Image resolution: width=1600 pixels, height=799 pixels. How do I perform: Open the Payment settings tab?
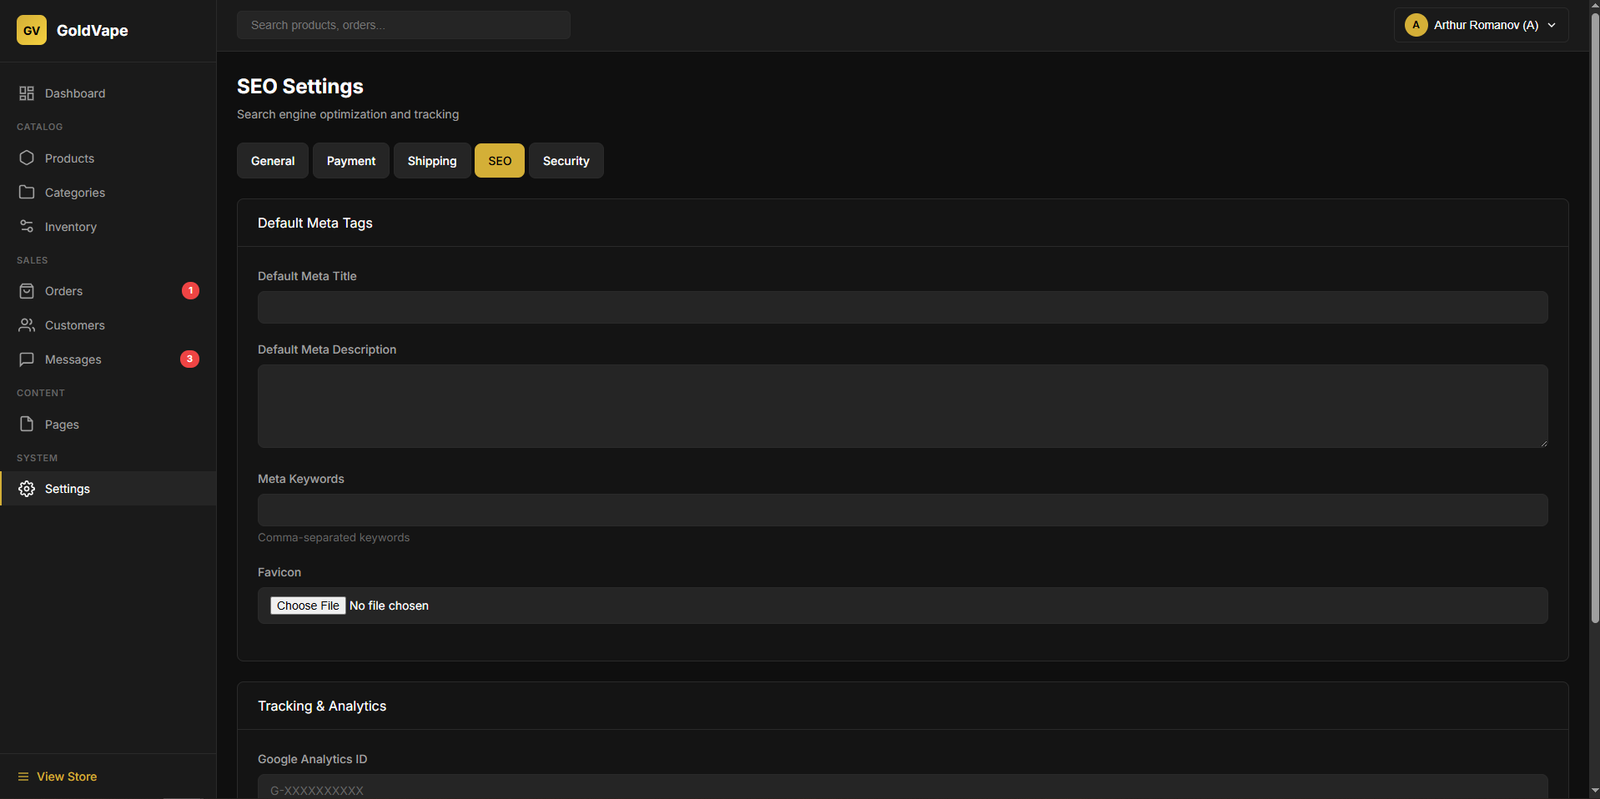pyautogui.click(x=351, y=161)
